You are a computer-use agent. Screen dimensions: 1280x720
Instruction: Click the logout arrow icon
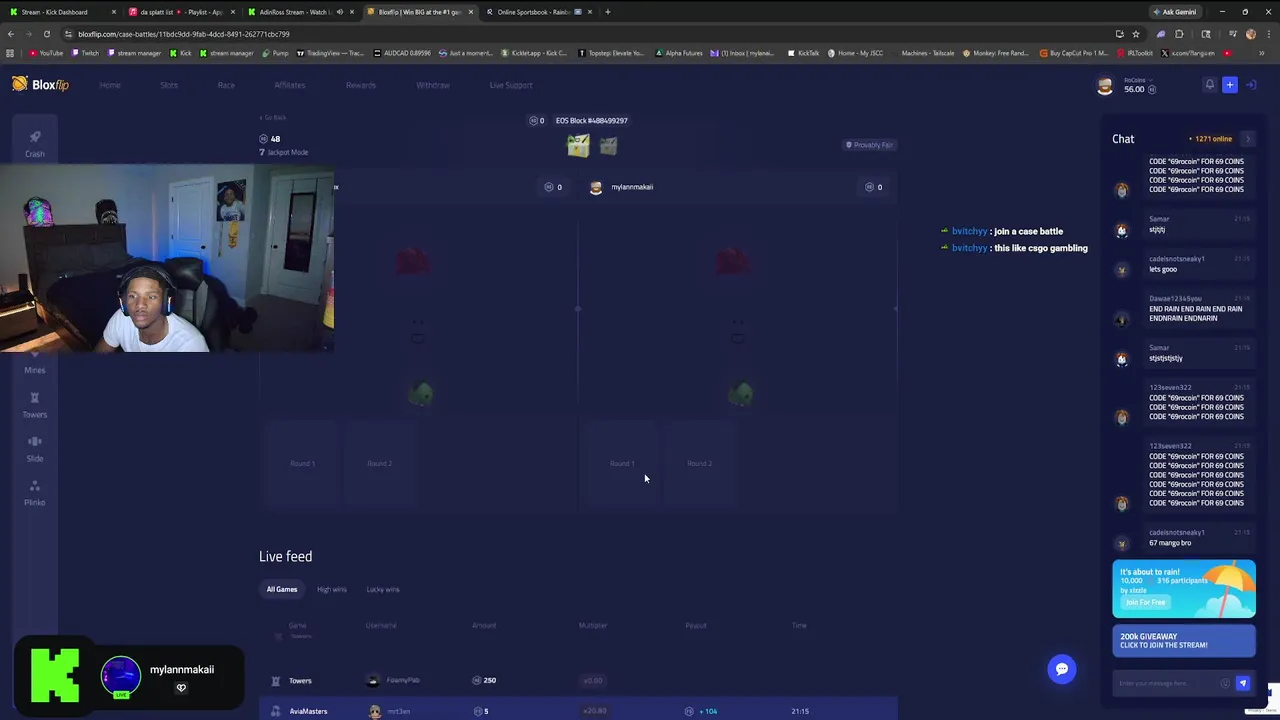coord(1251,85)
